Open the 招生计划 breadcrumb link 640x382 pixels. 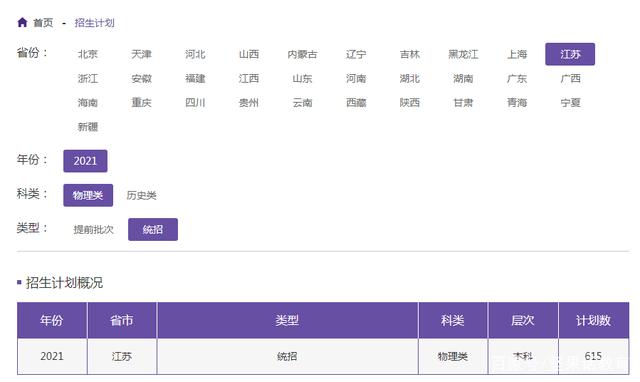(94, 23)
